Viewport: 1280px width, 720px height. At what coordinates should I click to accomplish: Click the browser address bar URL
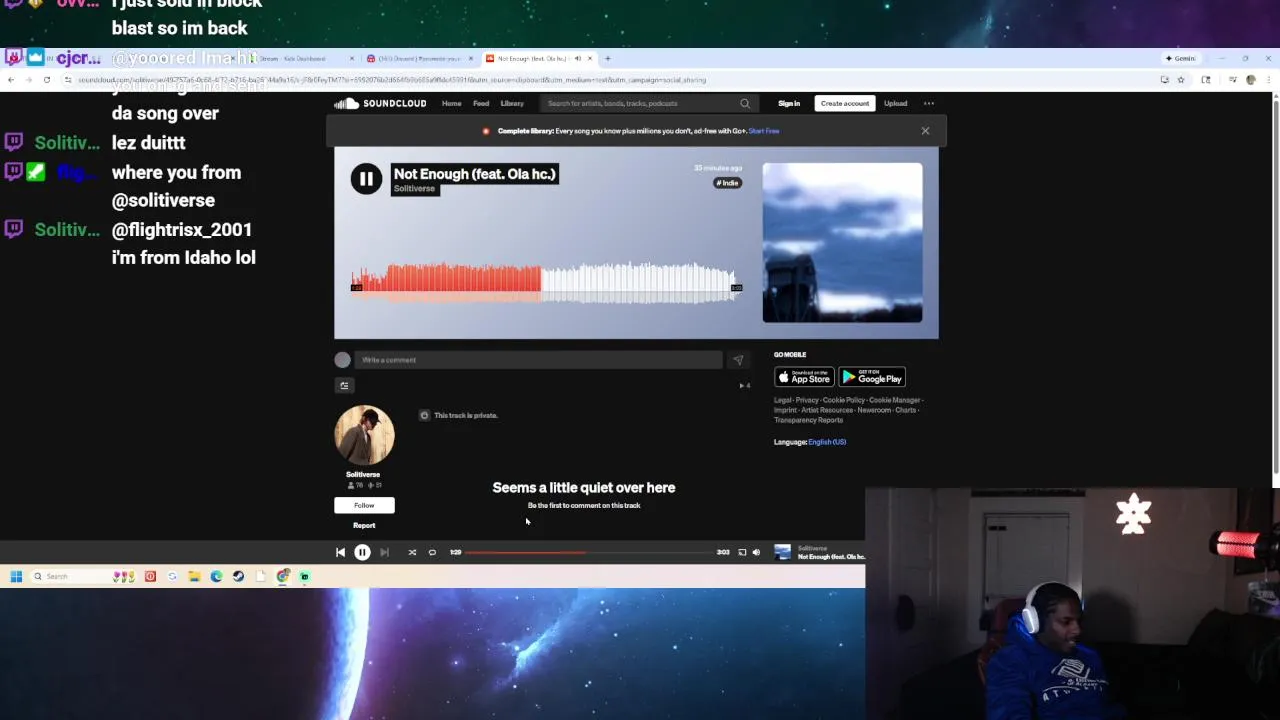tap(392, 80)
